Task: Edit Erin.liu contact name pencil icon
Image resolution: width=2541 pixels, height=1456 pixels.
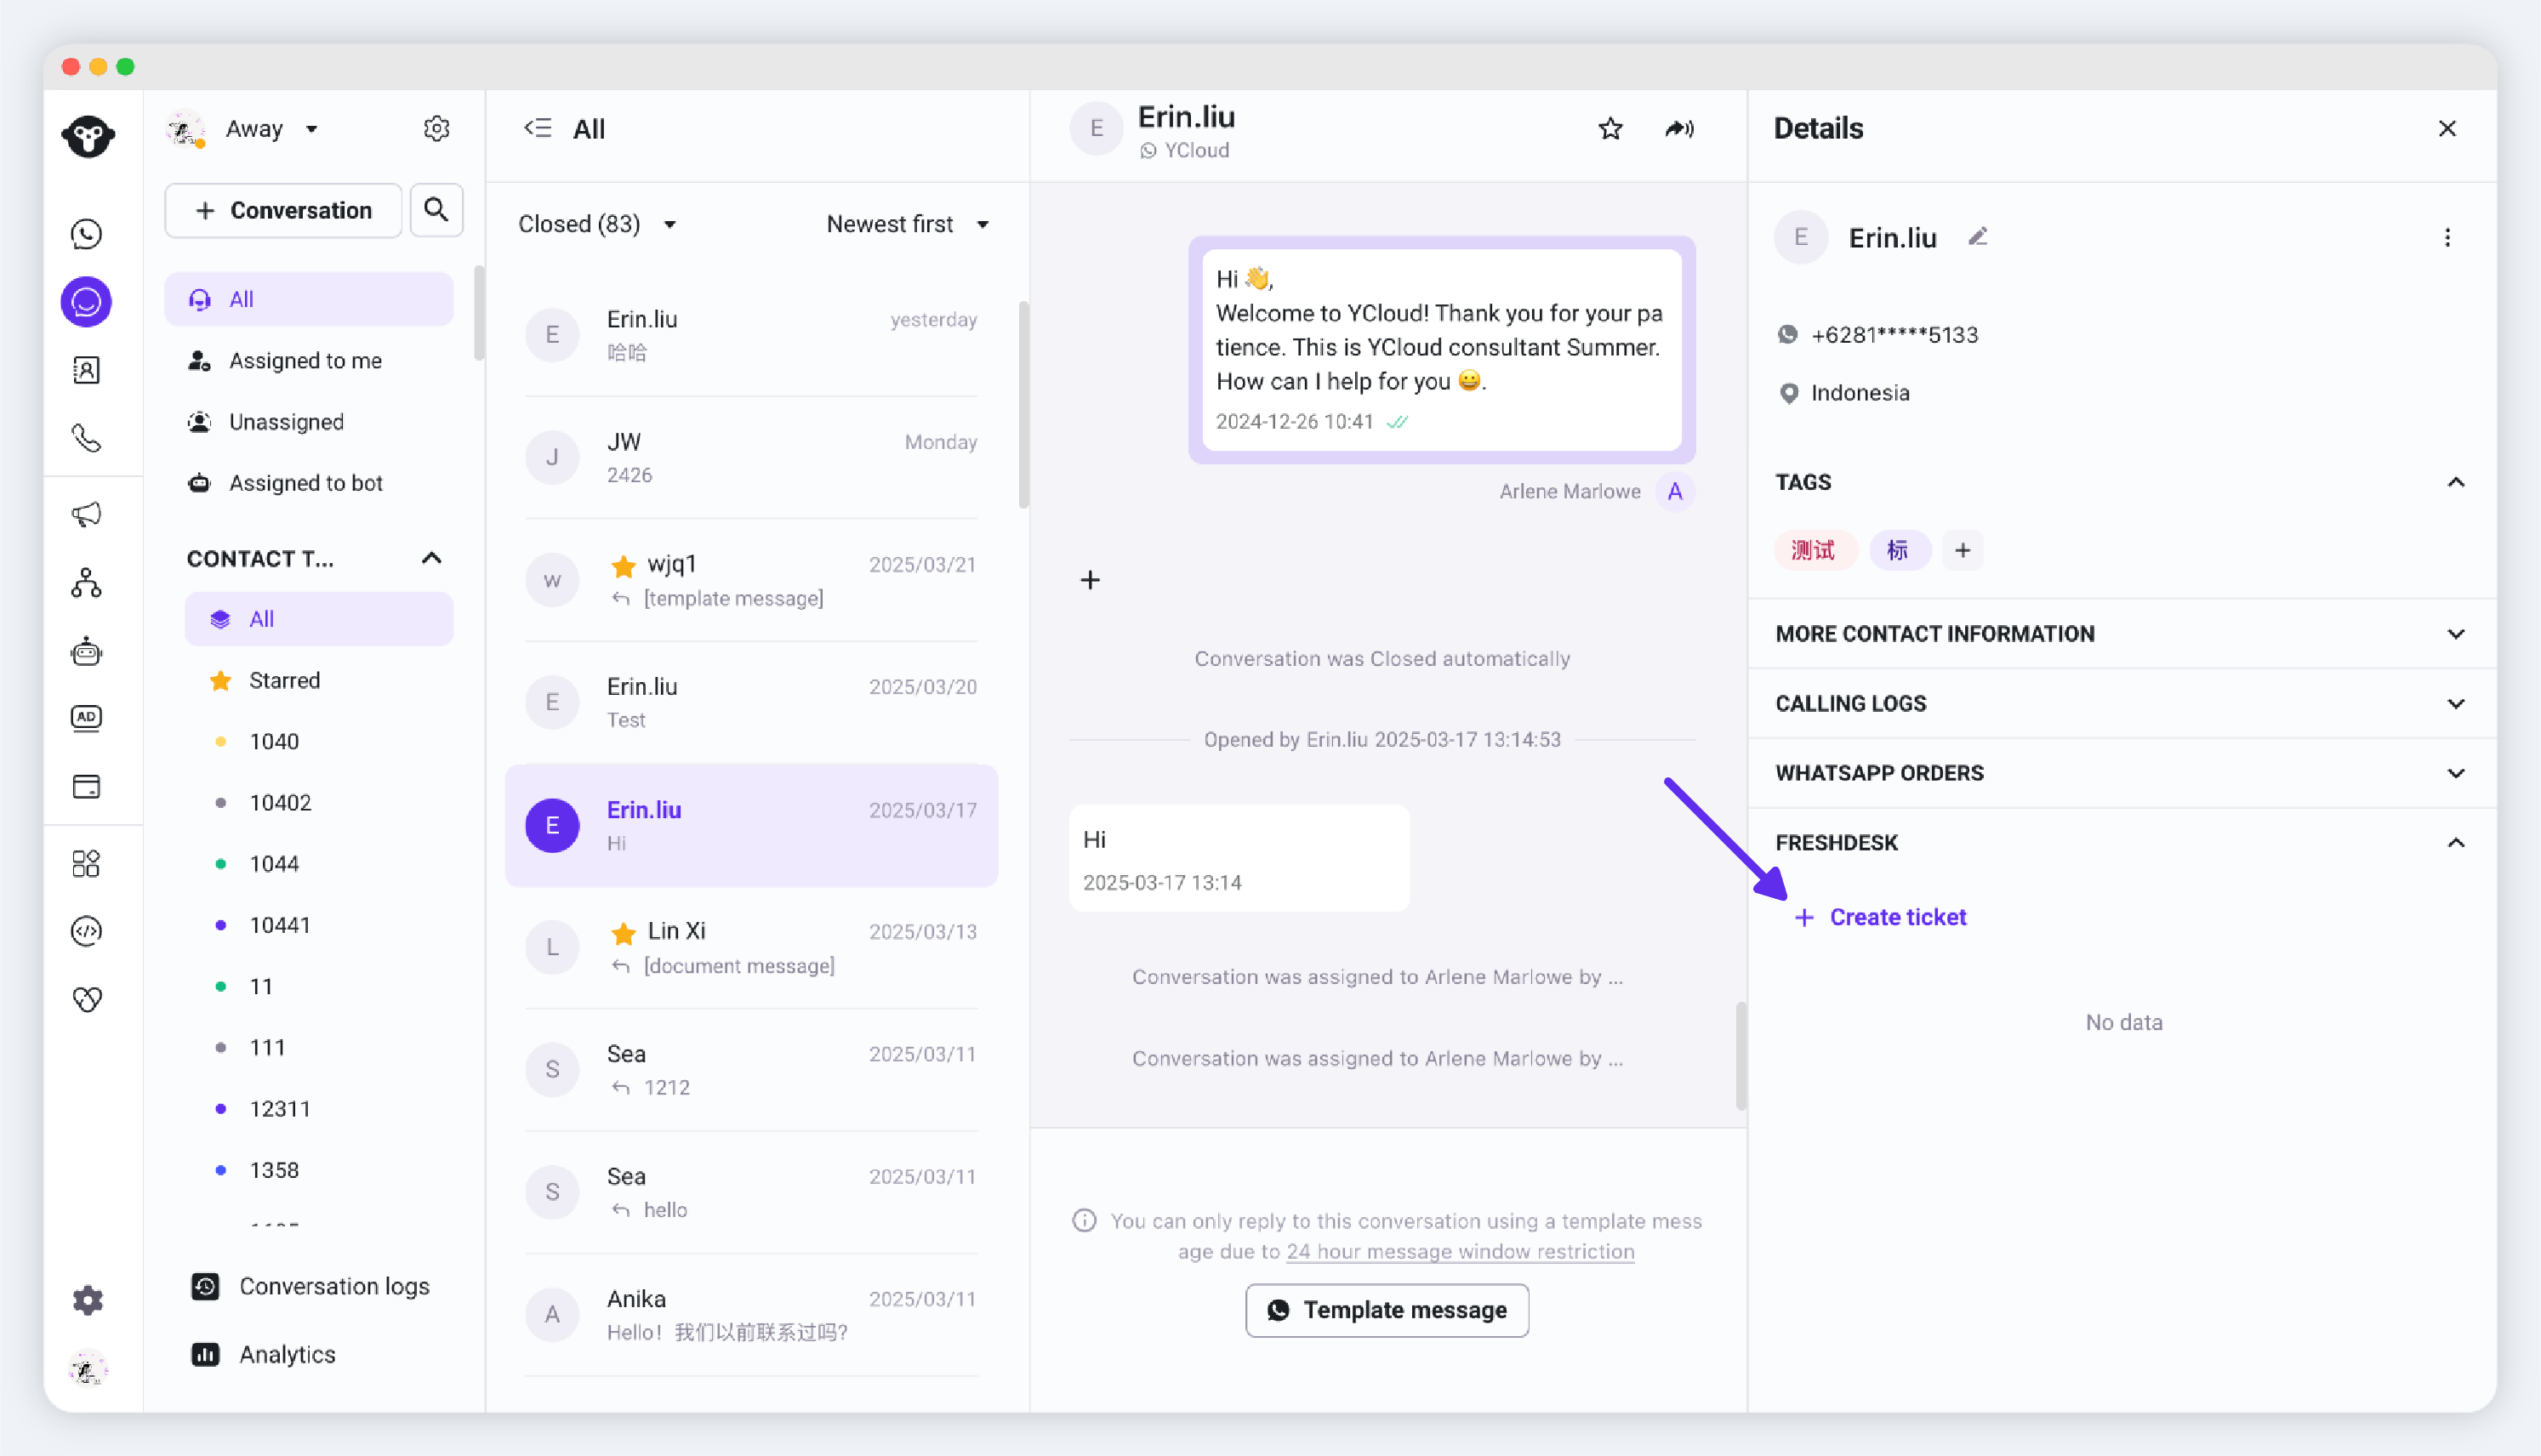Action: pos(1977,237)
